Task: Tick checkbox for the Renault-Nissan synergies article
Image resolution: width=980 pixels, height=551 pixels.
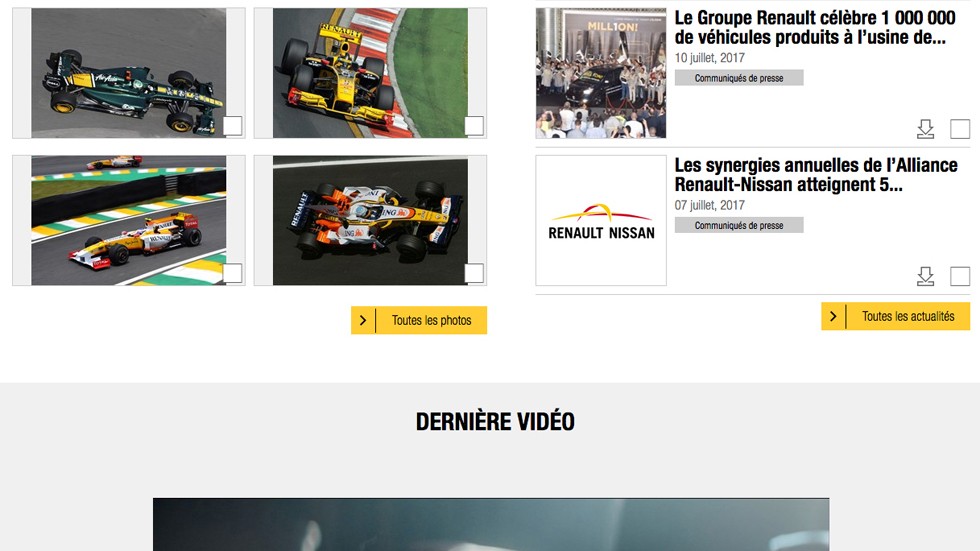Action: [960, 276]
